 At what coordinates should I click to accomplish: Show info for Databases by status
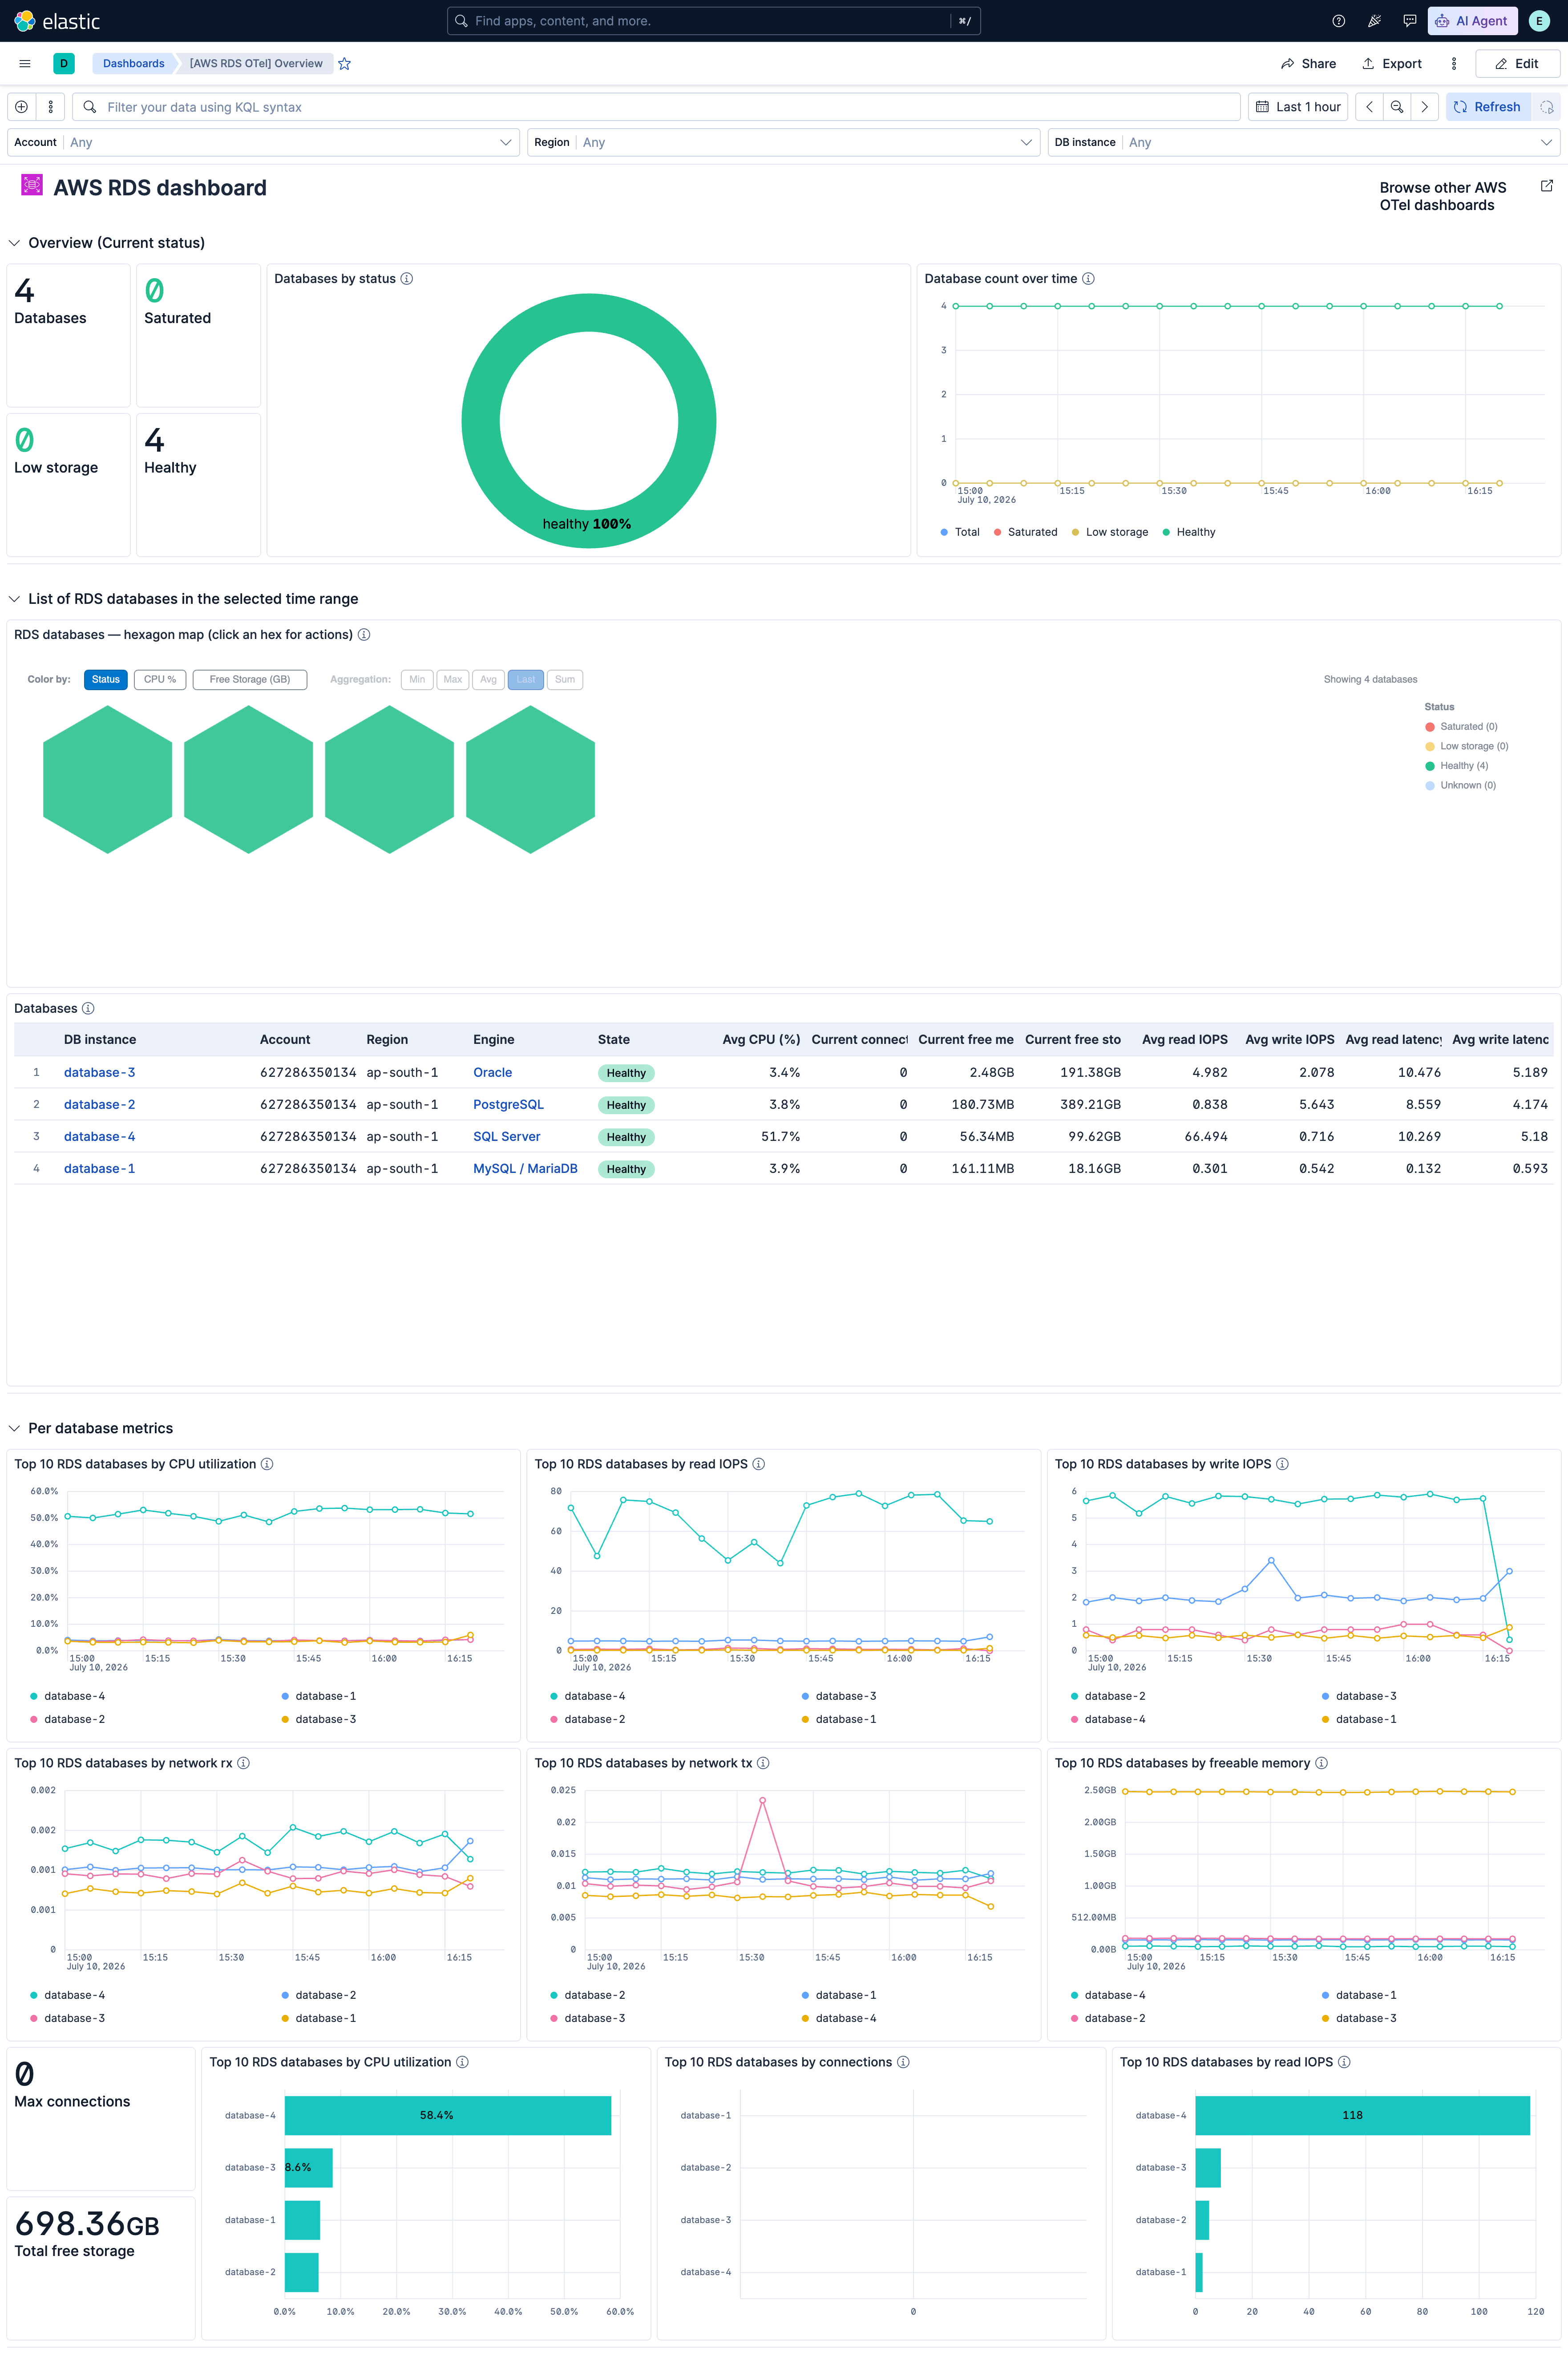point(407,279)
